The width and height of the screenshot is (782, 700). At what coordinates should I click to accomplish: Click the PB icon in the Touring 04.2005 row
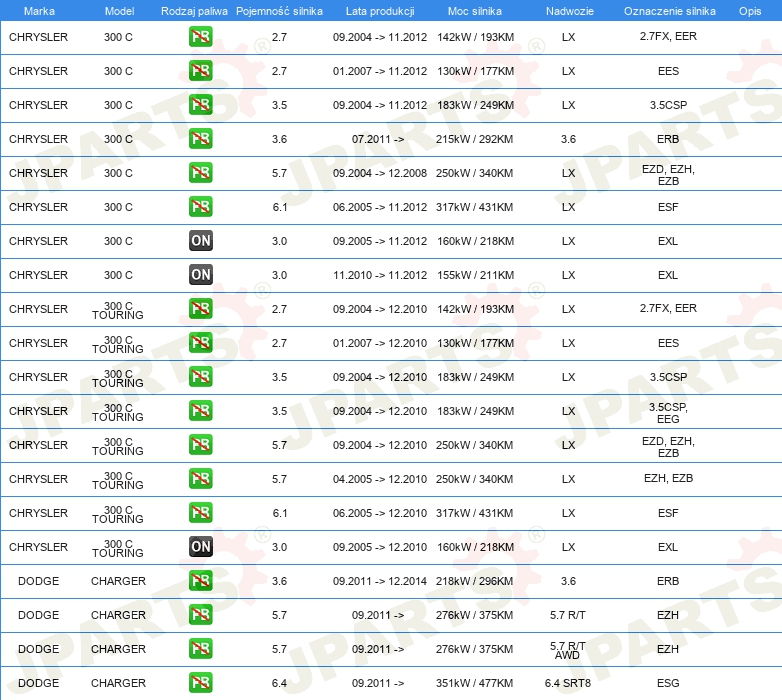200,479
